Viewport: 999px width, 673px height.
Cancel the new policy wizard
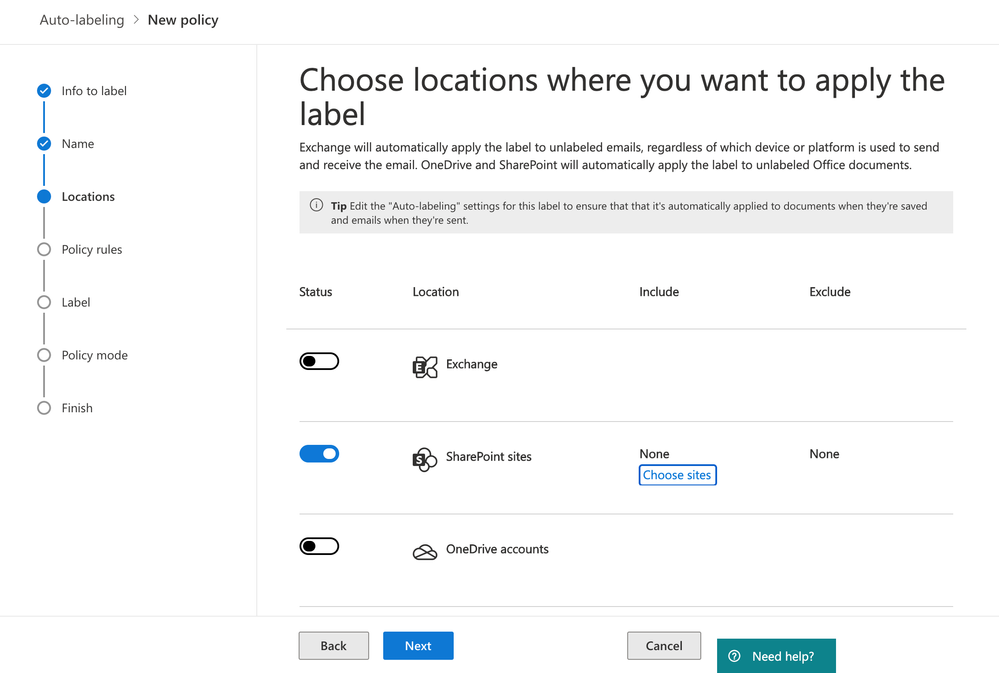pos(664,646)
